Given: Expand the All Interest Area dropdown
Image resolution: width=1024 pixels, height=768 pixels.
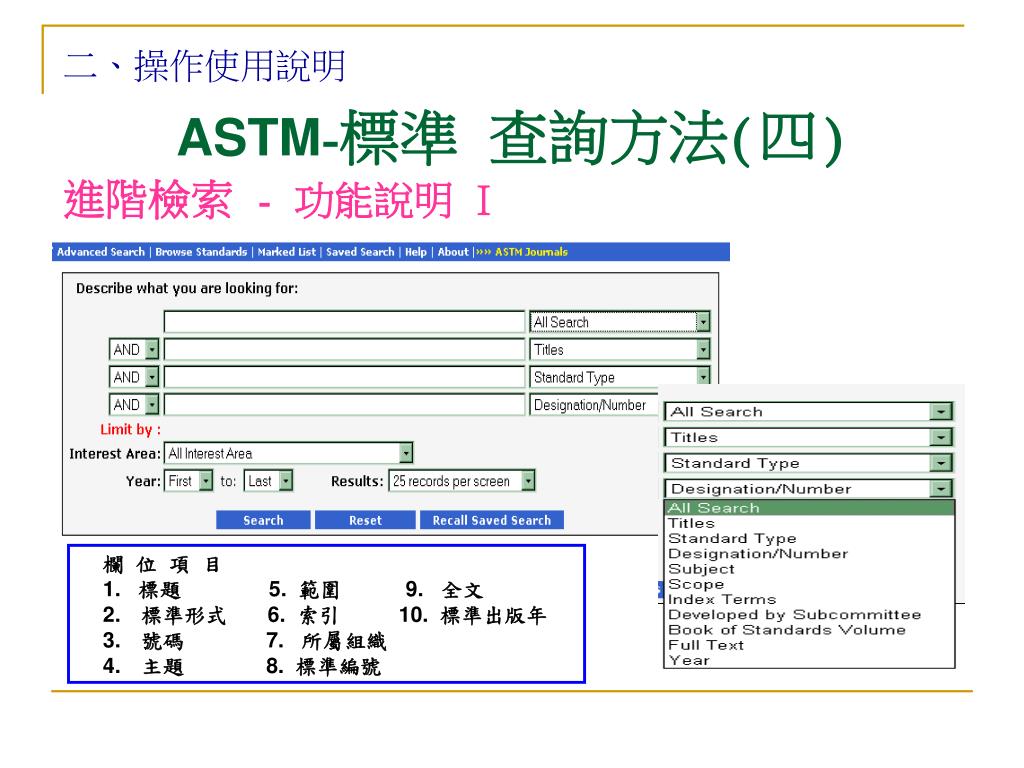Looking at the screenshot, I should pyautogui.click(x=288, y=453).
